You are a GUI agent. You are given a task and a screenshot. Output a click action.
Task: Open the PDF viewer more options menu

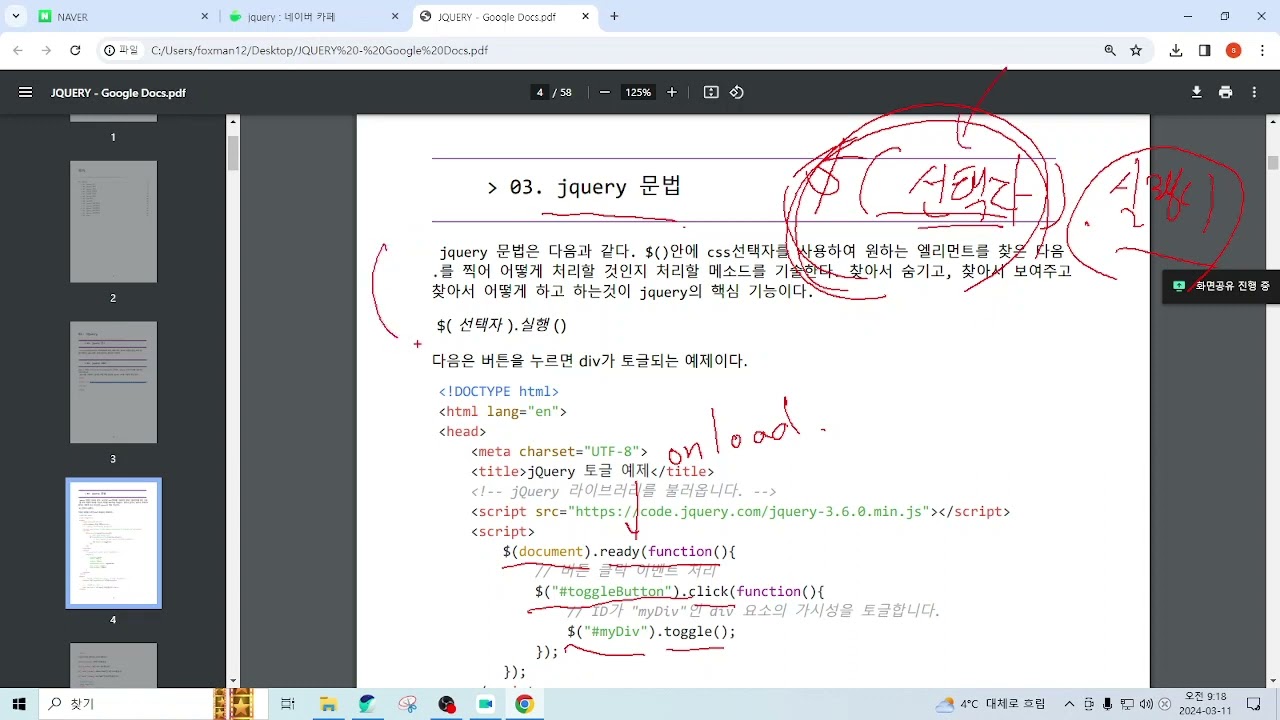[x=1256, y=92]
